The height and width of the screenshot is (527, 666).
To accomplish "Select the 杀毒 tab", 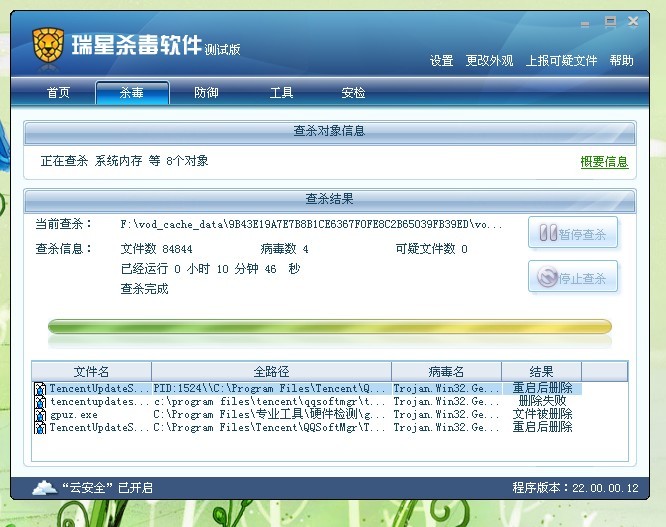I will [132, 92].
